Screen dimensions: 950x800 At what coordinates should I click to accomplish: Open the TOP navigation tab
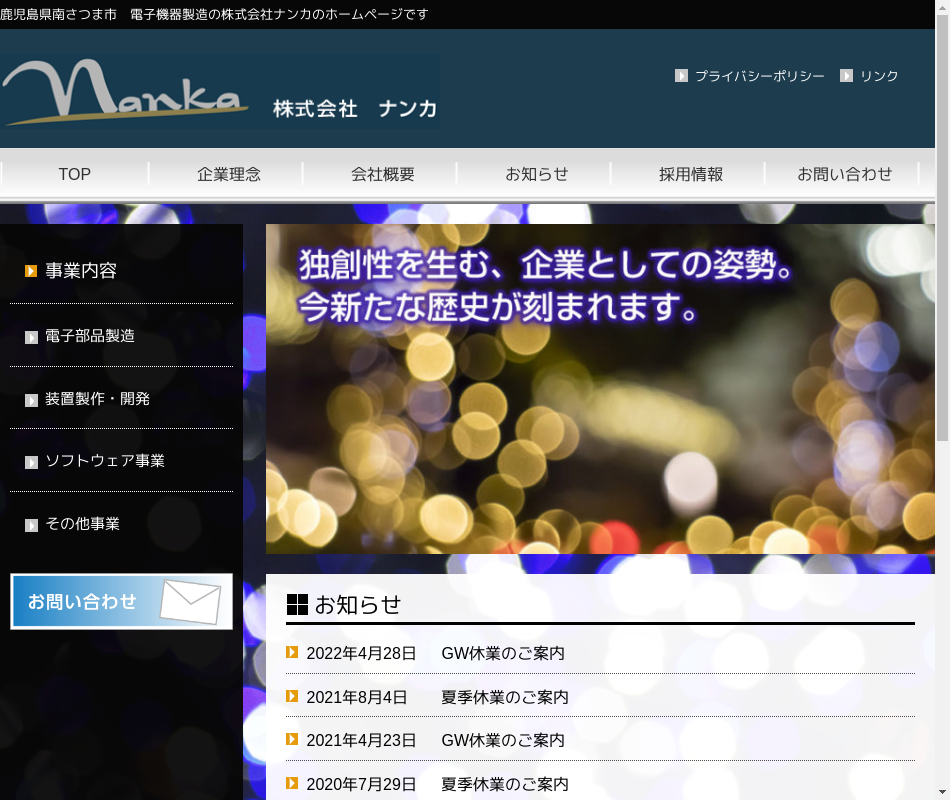pos(75,174)
